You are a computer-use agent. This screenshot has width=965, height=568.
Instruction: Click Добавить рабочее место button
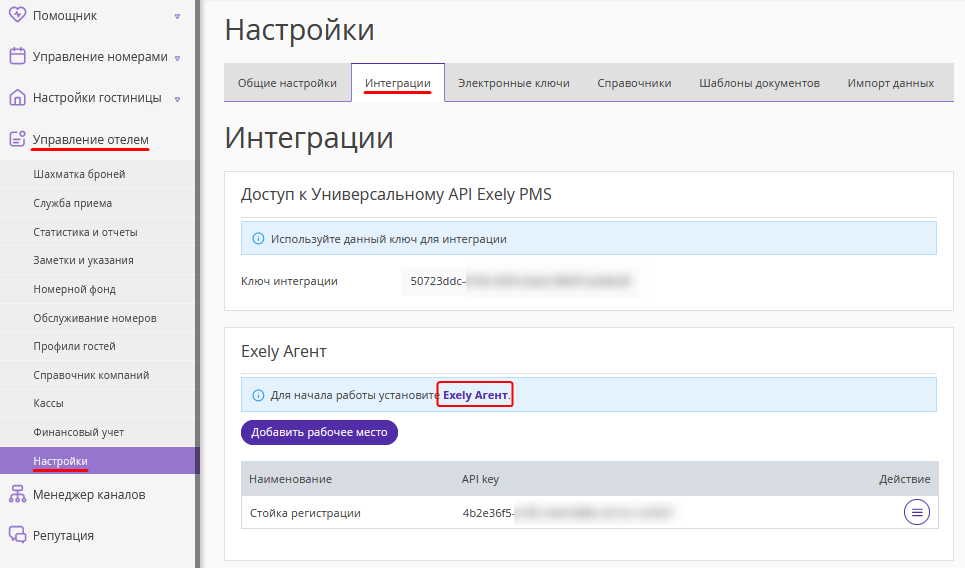[319, 432]
